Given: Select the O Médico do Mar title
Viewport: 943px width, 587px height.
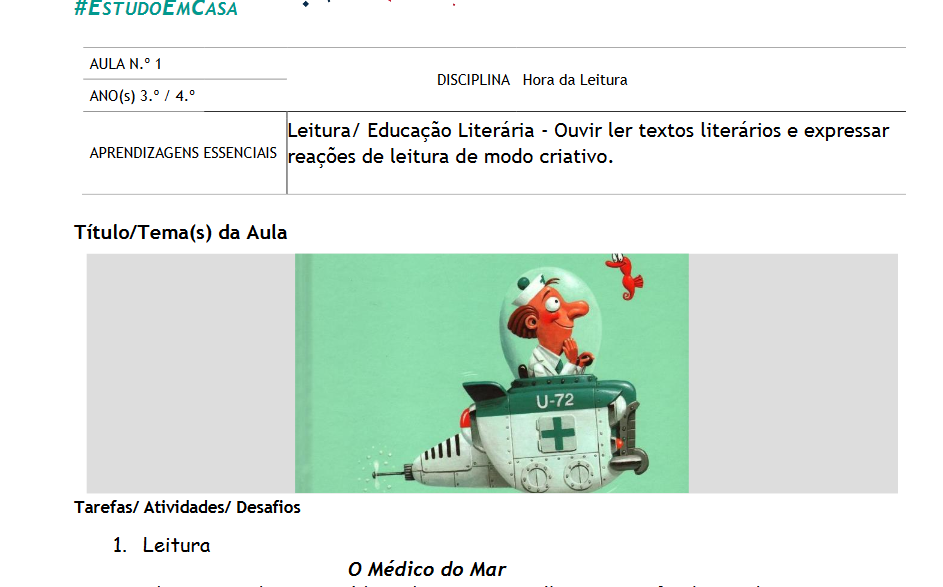Looking at the screenshot, I should [427, 569].
